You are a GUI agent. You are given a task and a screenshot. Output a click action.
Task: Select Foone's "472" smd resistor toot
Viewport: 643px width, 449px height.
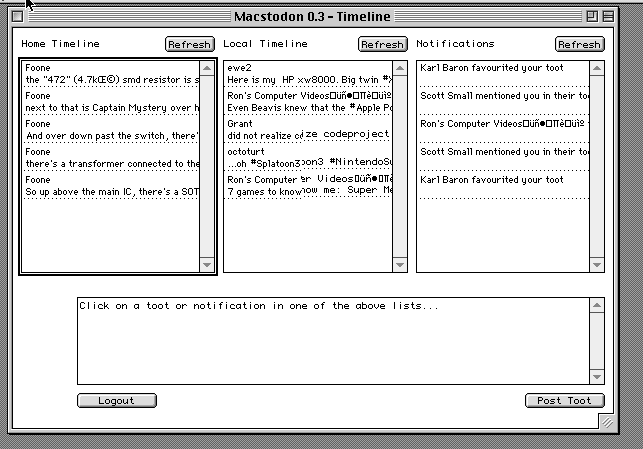click(x=112, y=74)
